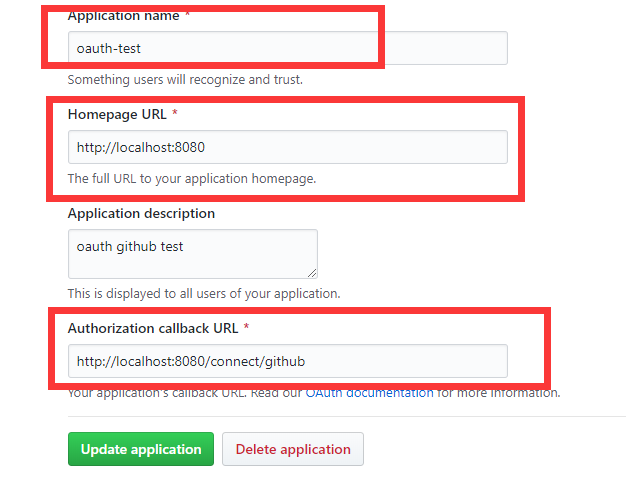Focus the Homepage URL text field
This screenshot has width=626, height=486.
[287, 147]
